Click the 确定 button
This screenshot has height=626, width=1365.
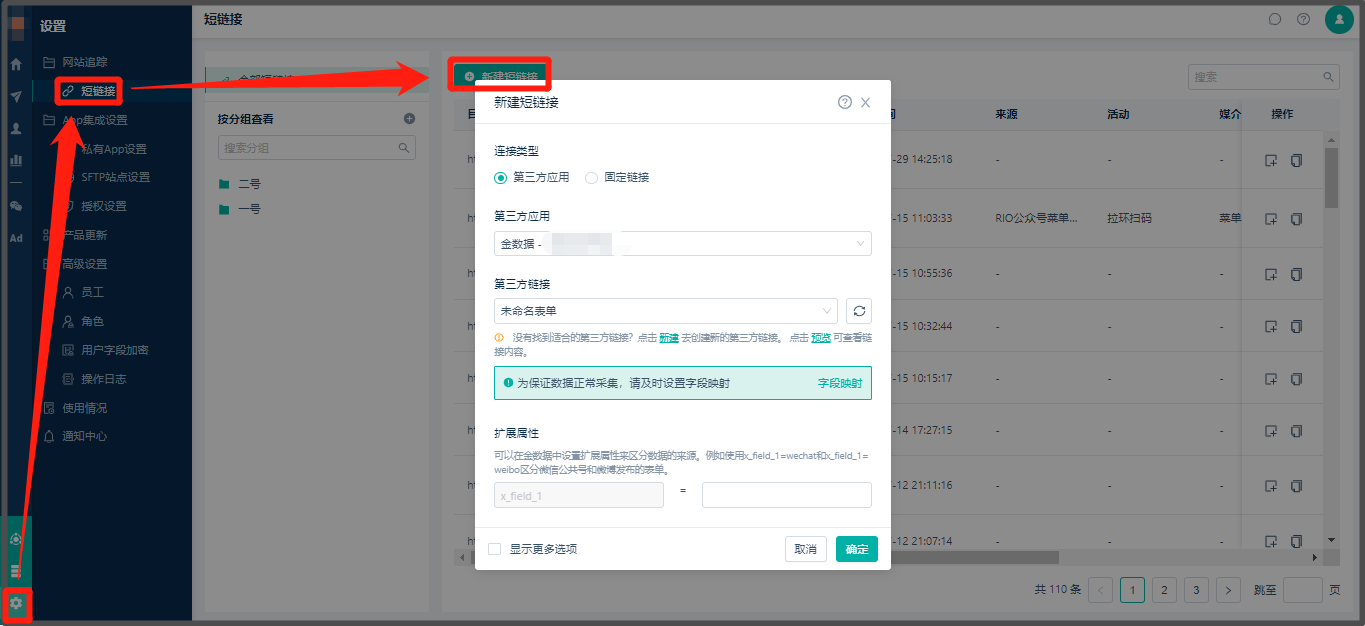857,549
